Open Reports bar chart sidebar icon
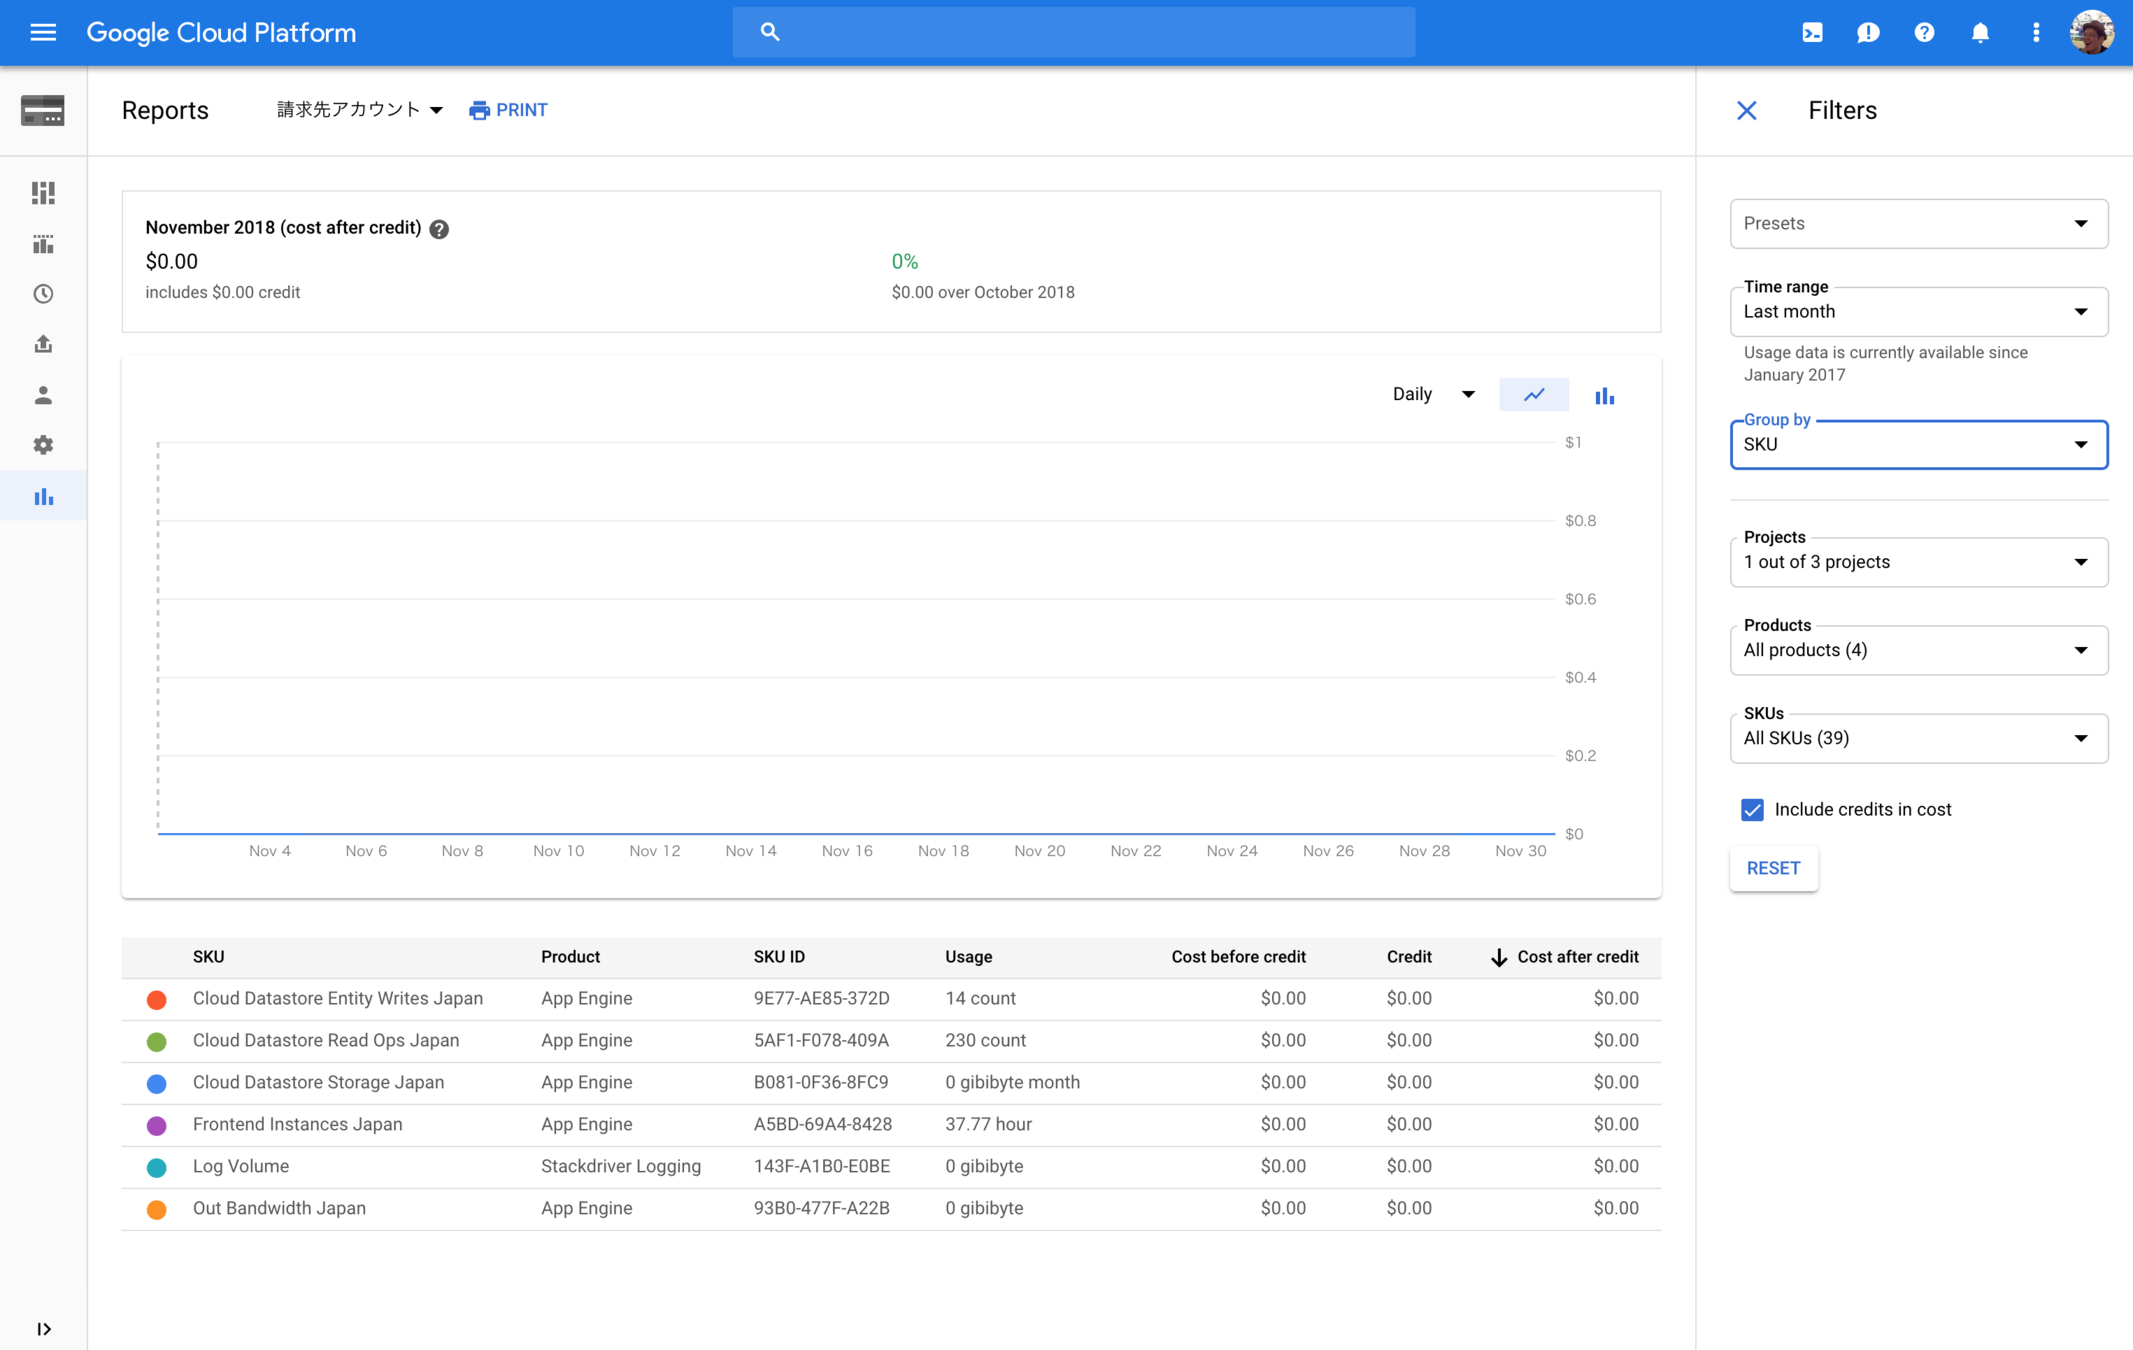The height and width of the screenshot is (1350, 2133). (x=43, y=497)
